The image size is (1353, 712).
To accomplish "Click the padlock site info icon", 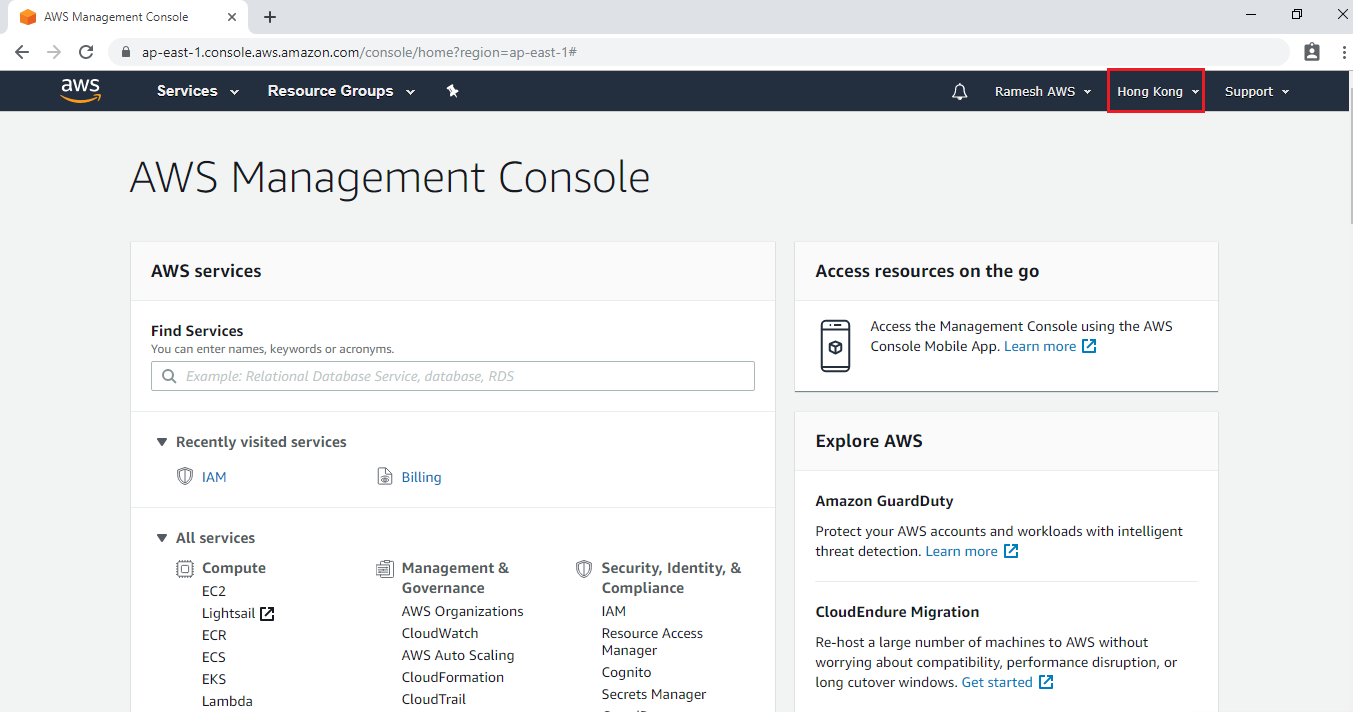I will [126, 52].
